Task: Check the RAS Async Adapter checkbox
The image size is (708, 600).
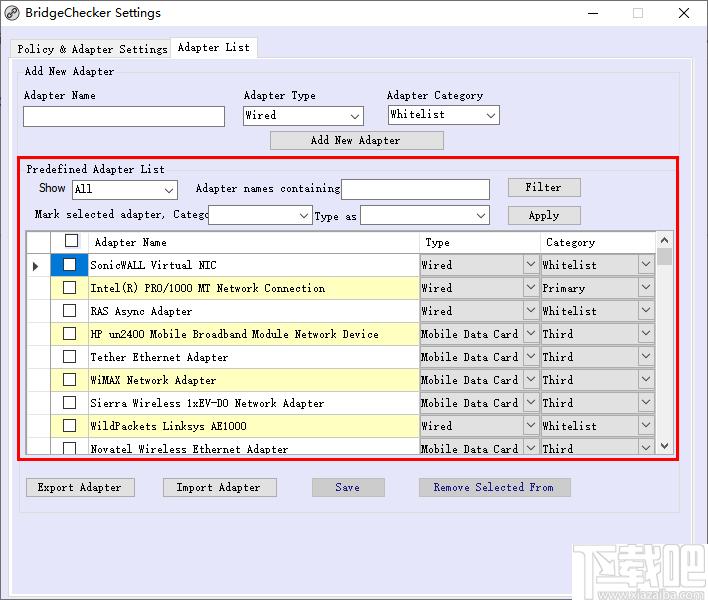Action: coord(70,311)
